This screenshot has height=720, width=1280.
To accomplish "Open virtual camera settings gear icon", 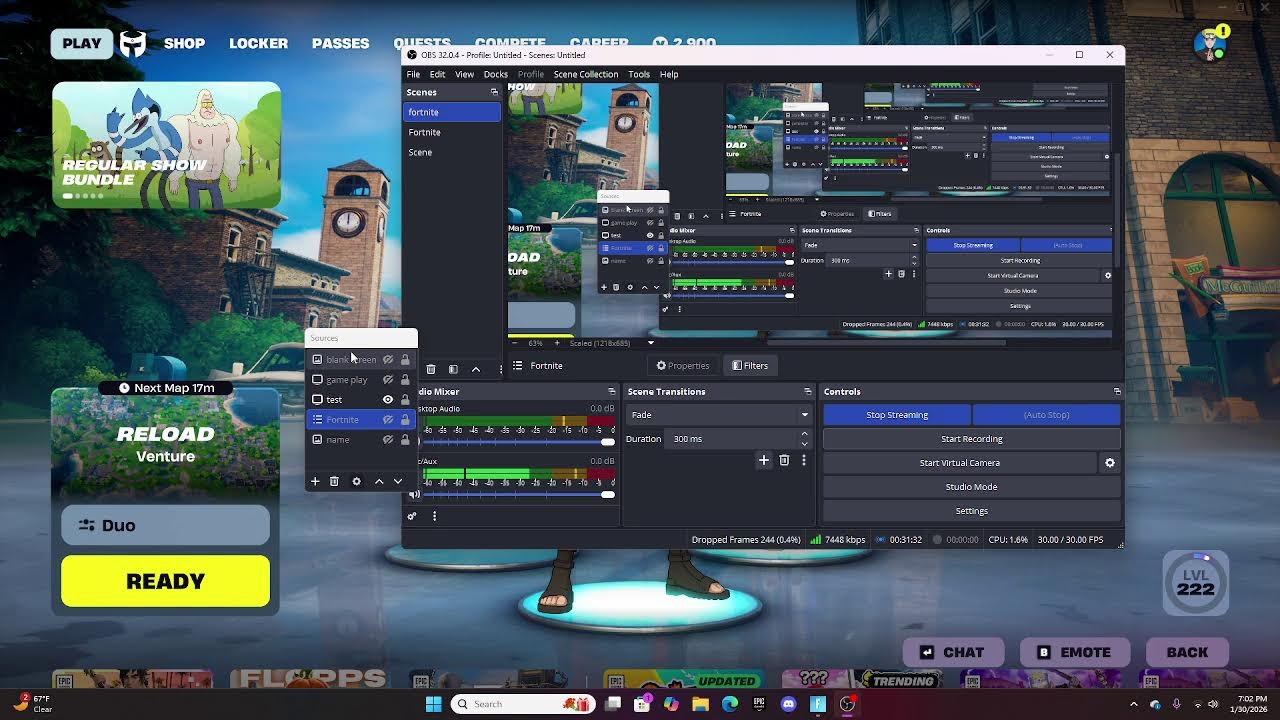I will point(1109,463).
